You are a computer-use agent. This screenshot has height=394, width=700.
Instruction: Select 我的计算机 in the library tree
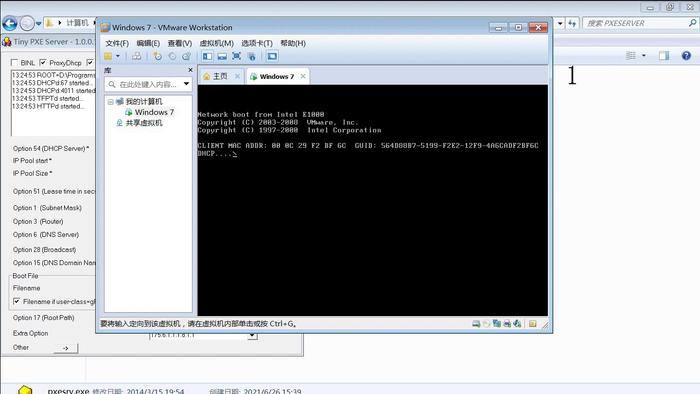pos(144,102)
